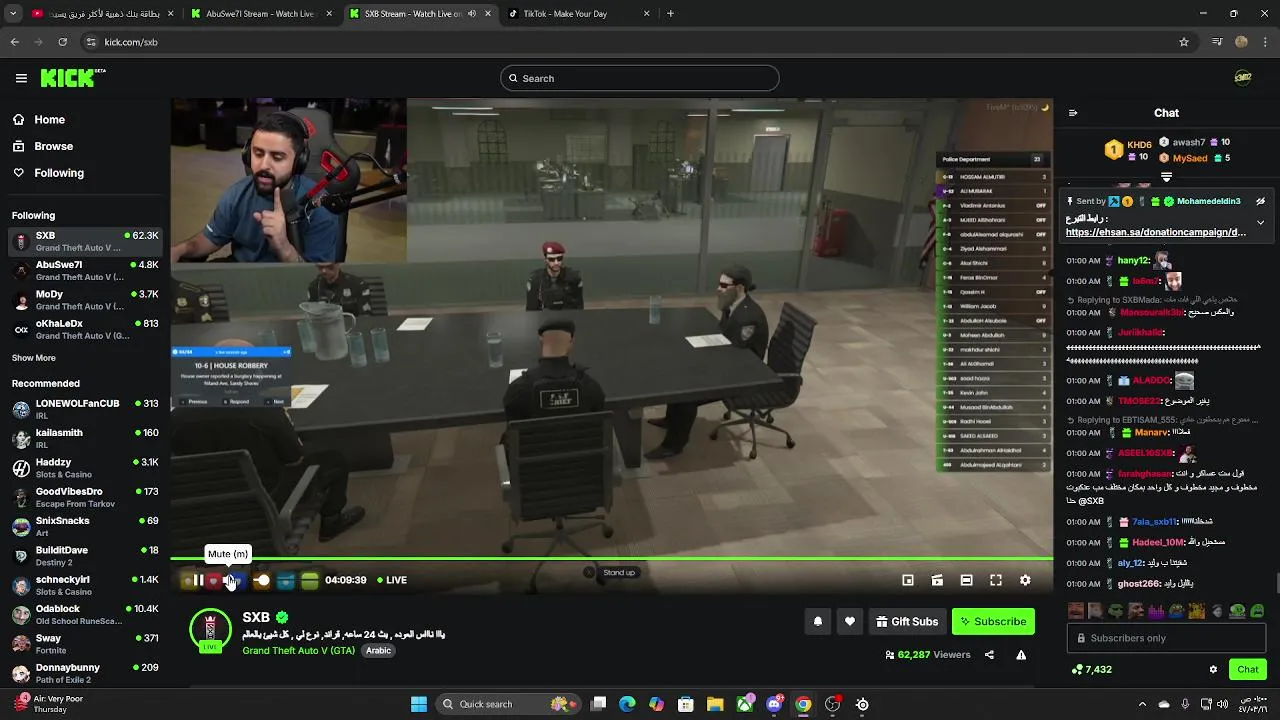This screenshot has height=720, width=1280.
Task: Open video player settings gear
Action: (x=1025, y=580)
